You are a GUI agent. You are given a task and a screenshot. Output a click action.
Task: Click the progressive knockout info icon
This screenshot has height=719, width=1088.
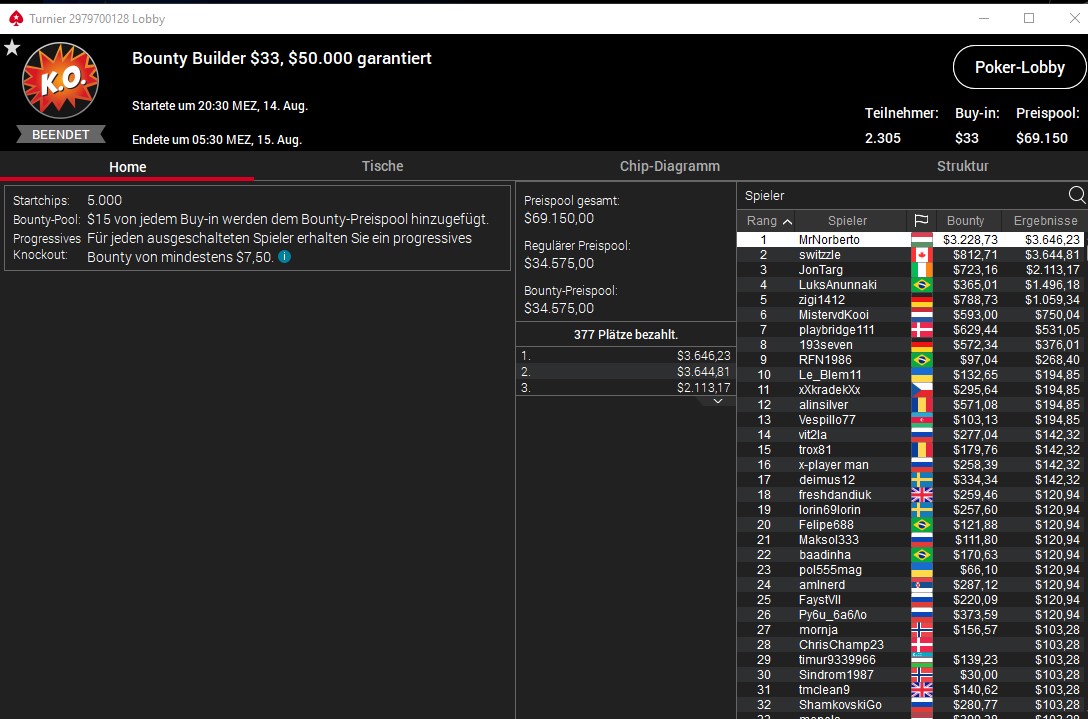tap(284, 257)
